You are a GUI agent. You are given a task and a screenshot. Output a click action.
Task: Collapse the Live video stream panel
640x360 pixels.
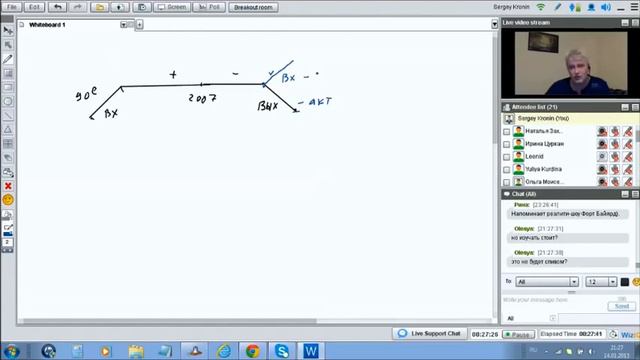[x=625, y=23]
